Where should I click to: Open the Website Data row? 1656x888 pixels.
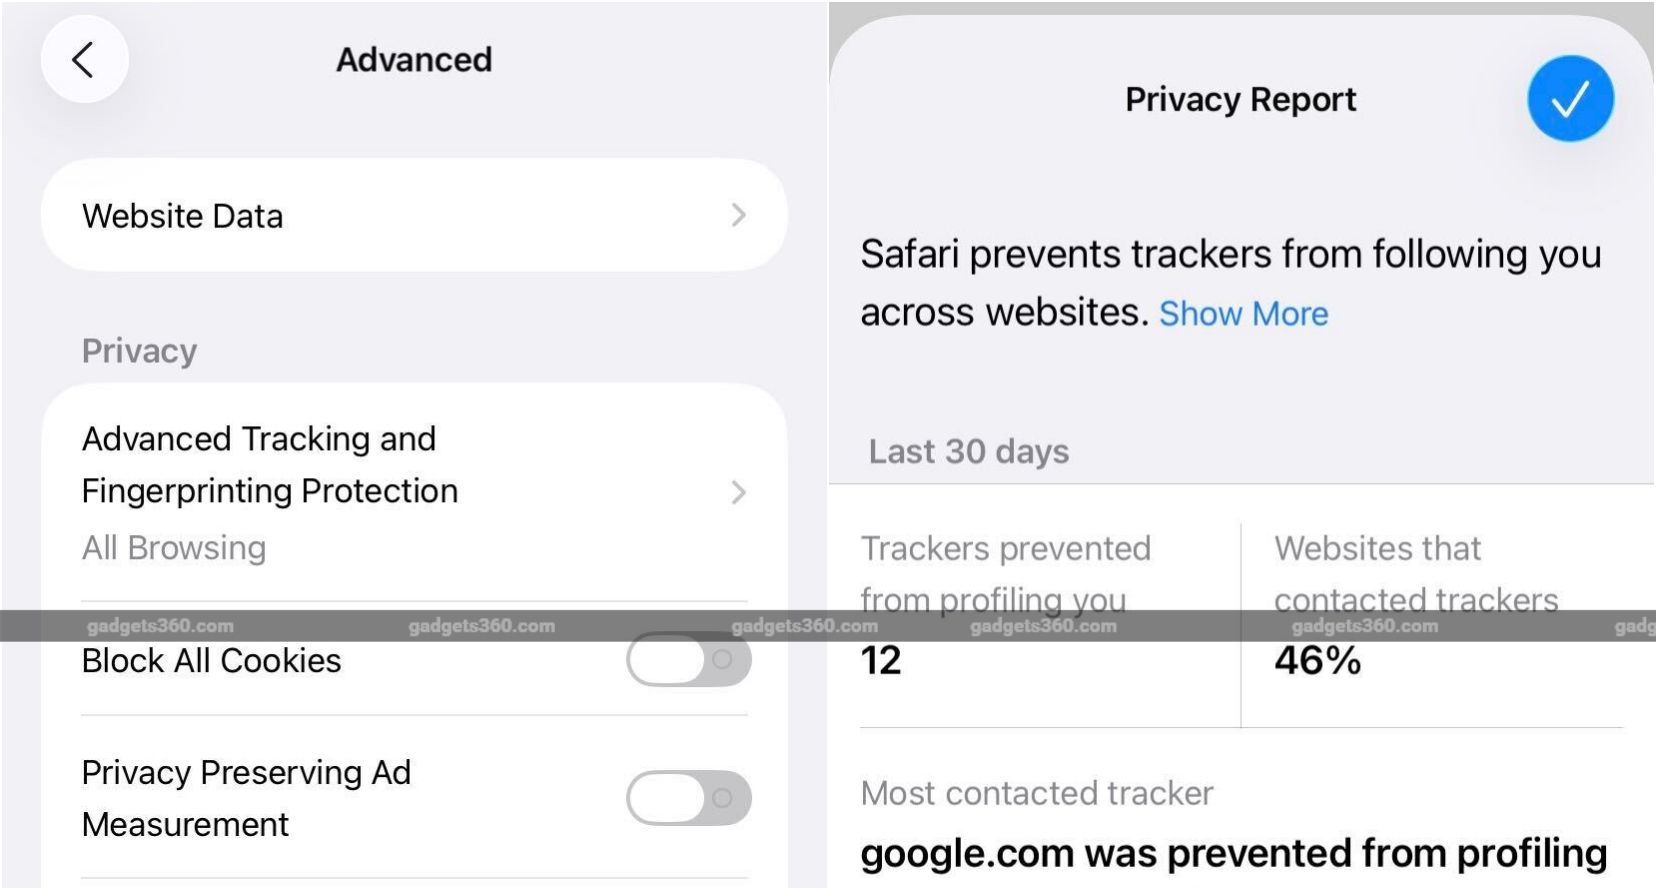414,215
